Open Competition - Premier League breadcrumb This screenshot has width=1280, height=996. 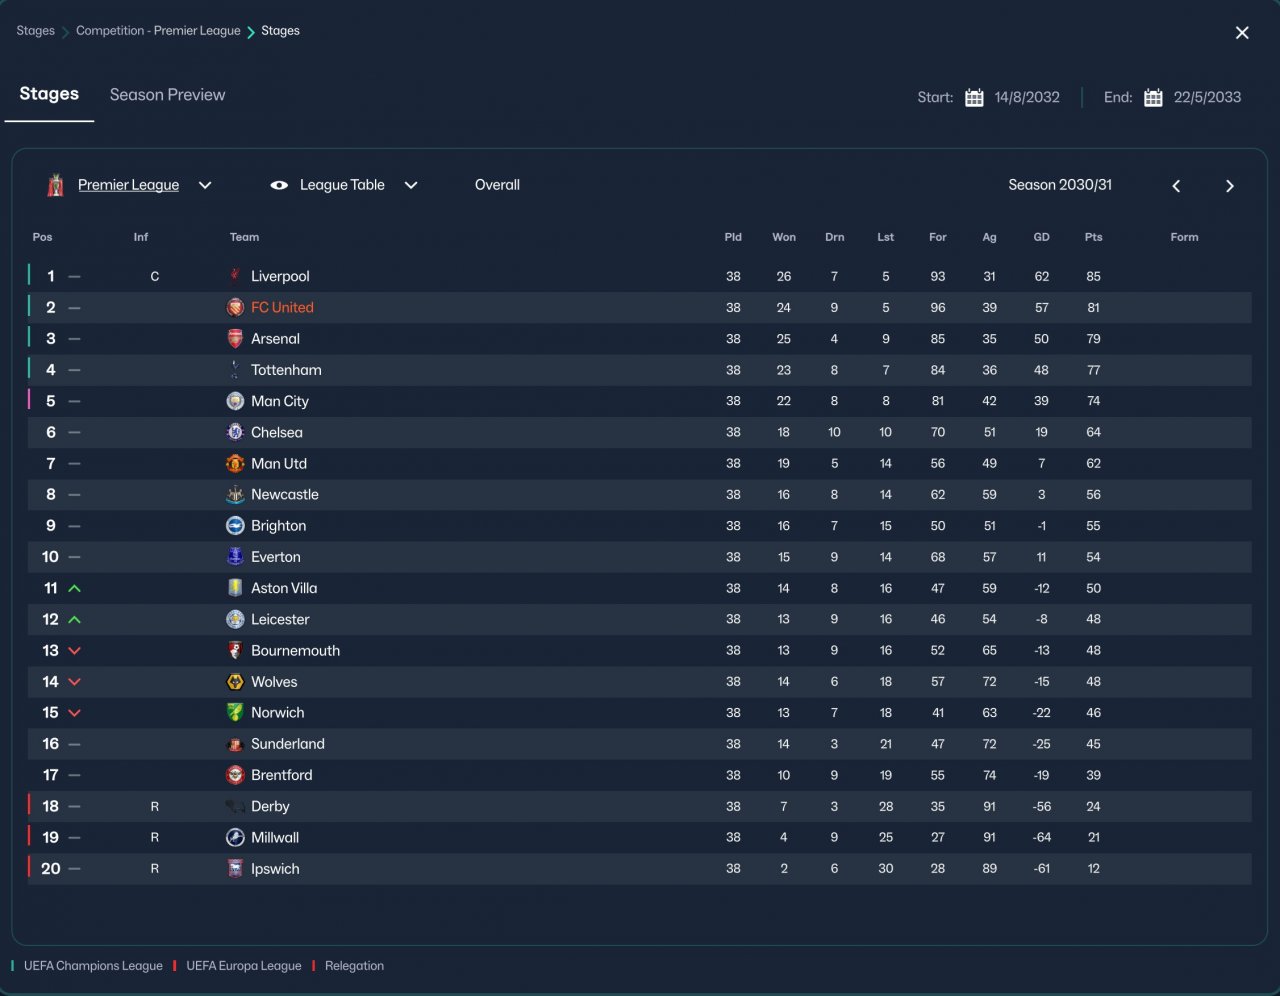pos(158,31)
